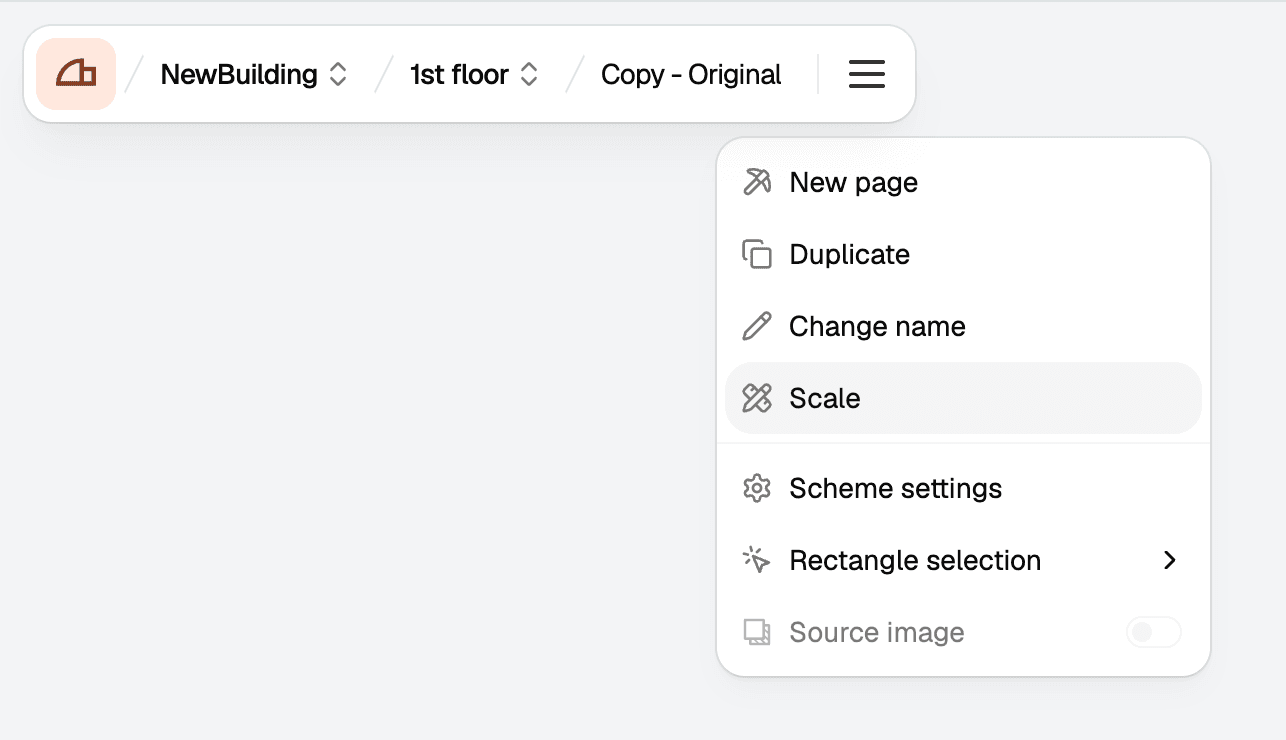
Task: Click the Change name pencil icon
Action: [757, 326]
